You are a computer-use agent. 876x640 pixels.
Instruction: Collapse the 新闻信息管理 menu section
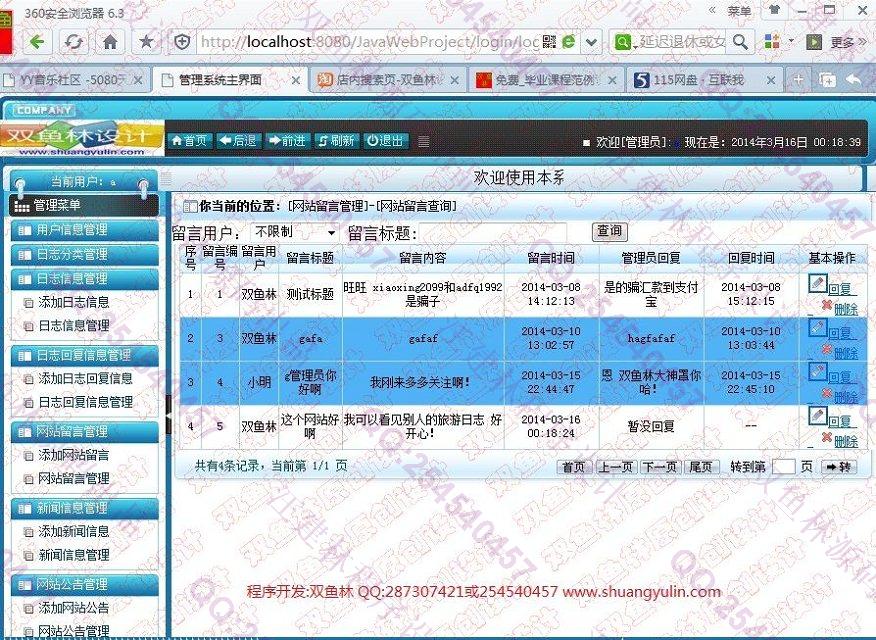pos(84,508)
